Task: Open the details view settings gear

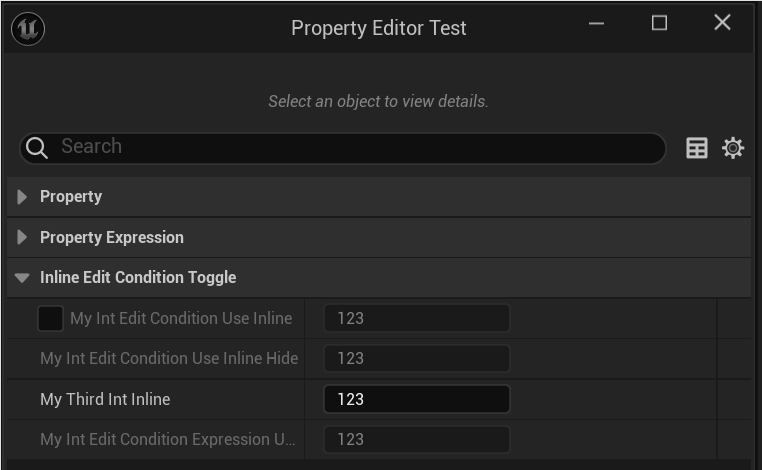Action: point(733,148)
